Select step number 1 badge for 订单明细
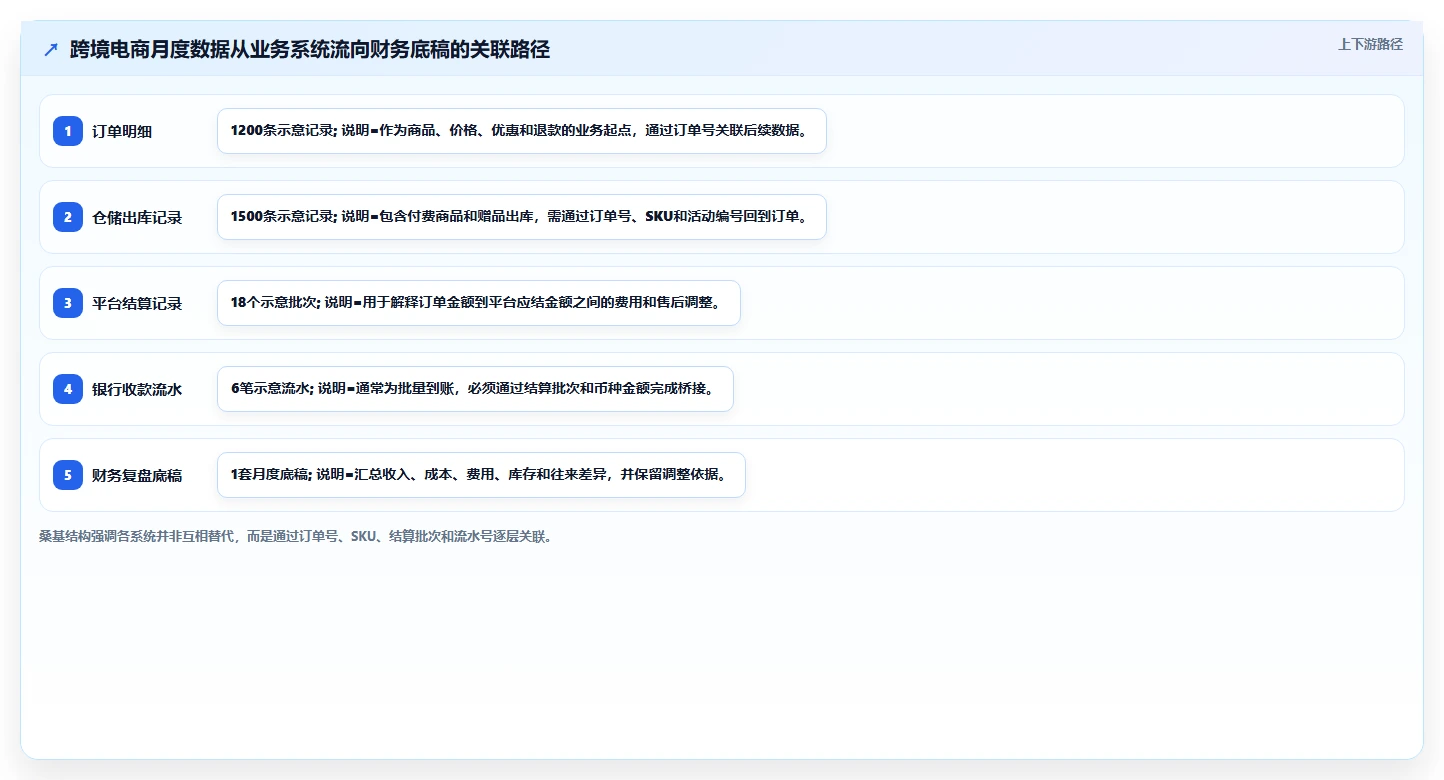1444x780 pixels. pyautogui.click(x=68, y=131)
